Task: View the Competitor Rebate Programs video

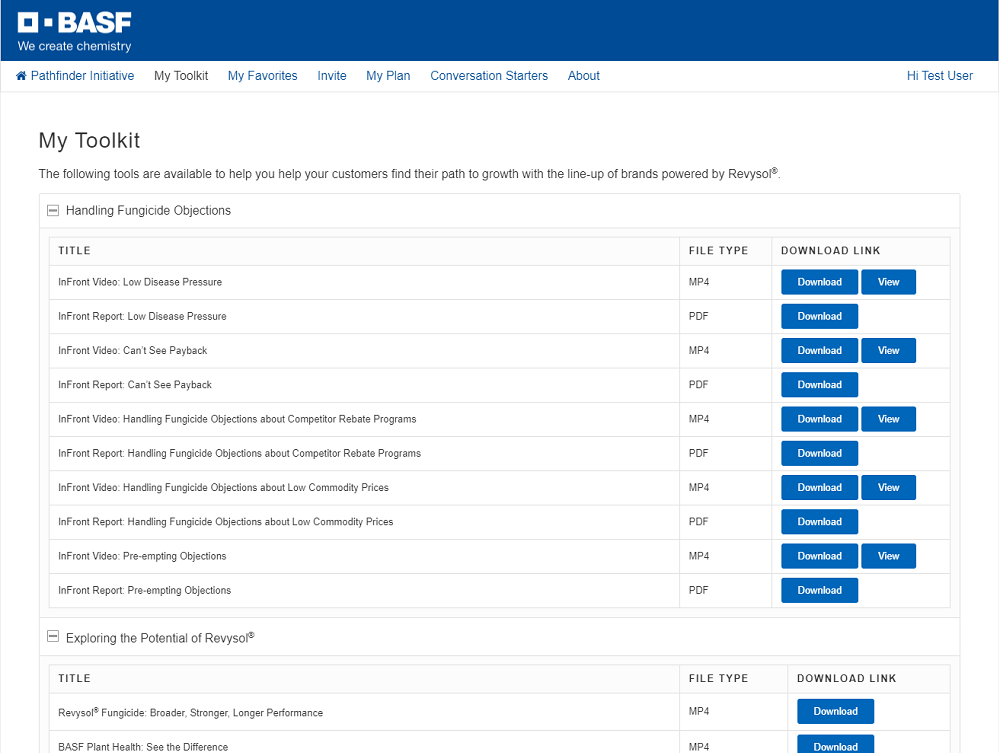Action: click(888, 419)
